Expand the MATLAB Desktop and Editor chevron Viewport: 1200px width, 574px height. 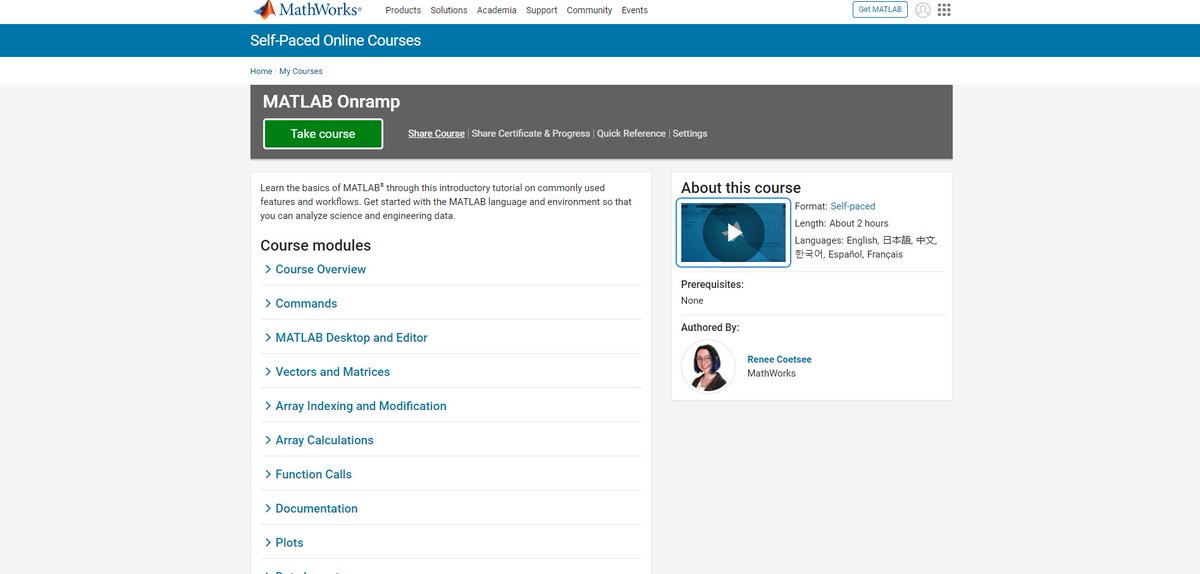(268, 337)
